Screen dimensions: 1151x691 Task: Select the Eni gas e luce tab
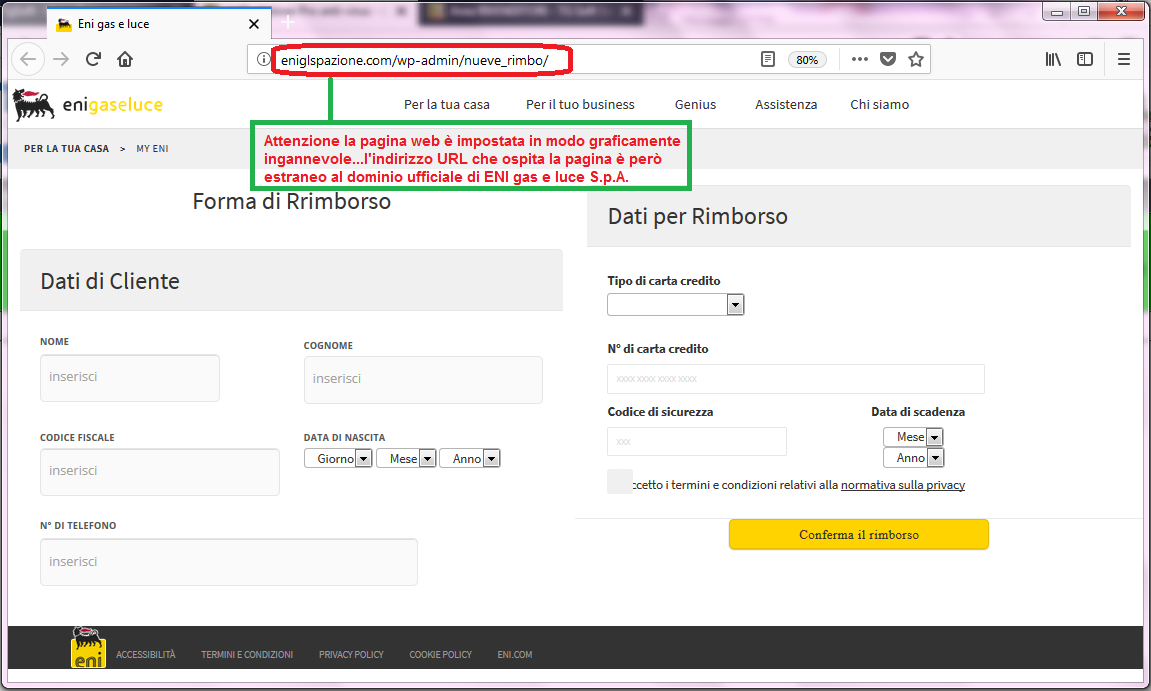(x=159, y=24)
